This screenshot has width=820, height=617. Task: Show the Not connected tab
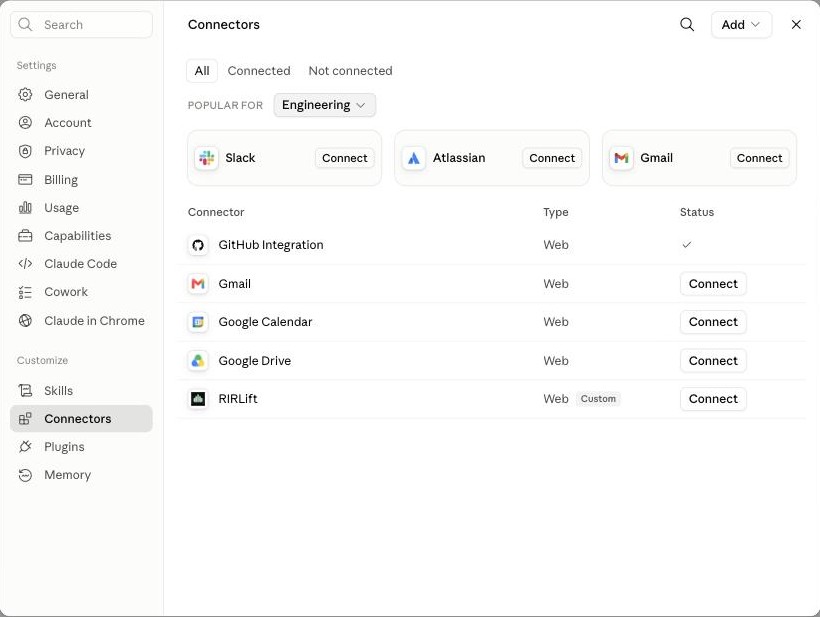point(350,71)
